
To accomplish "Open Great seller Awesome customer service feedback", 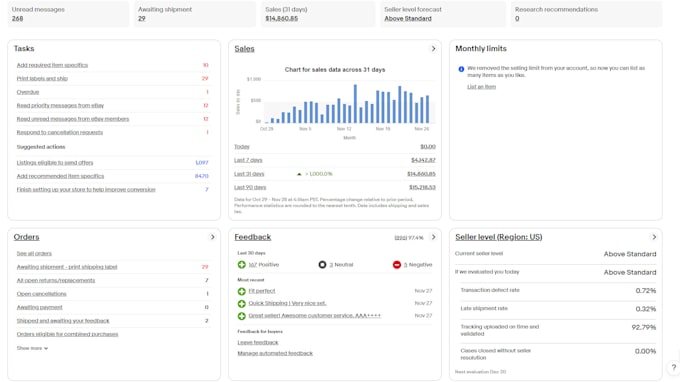I will coord(314,316).
